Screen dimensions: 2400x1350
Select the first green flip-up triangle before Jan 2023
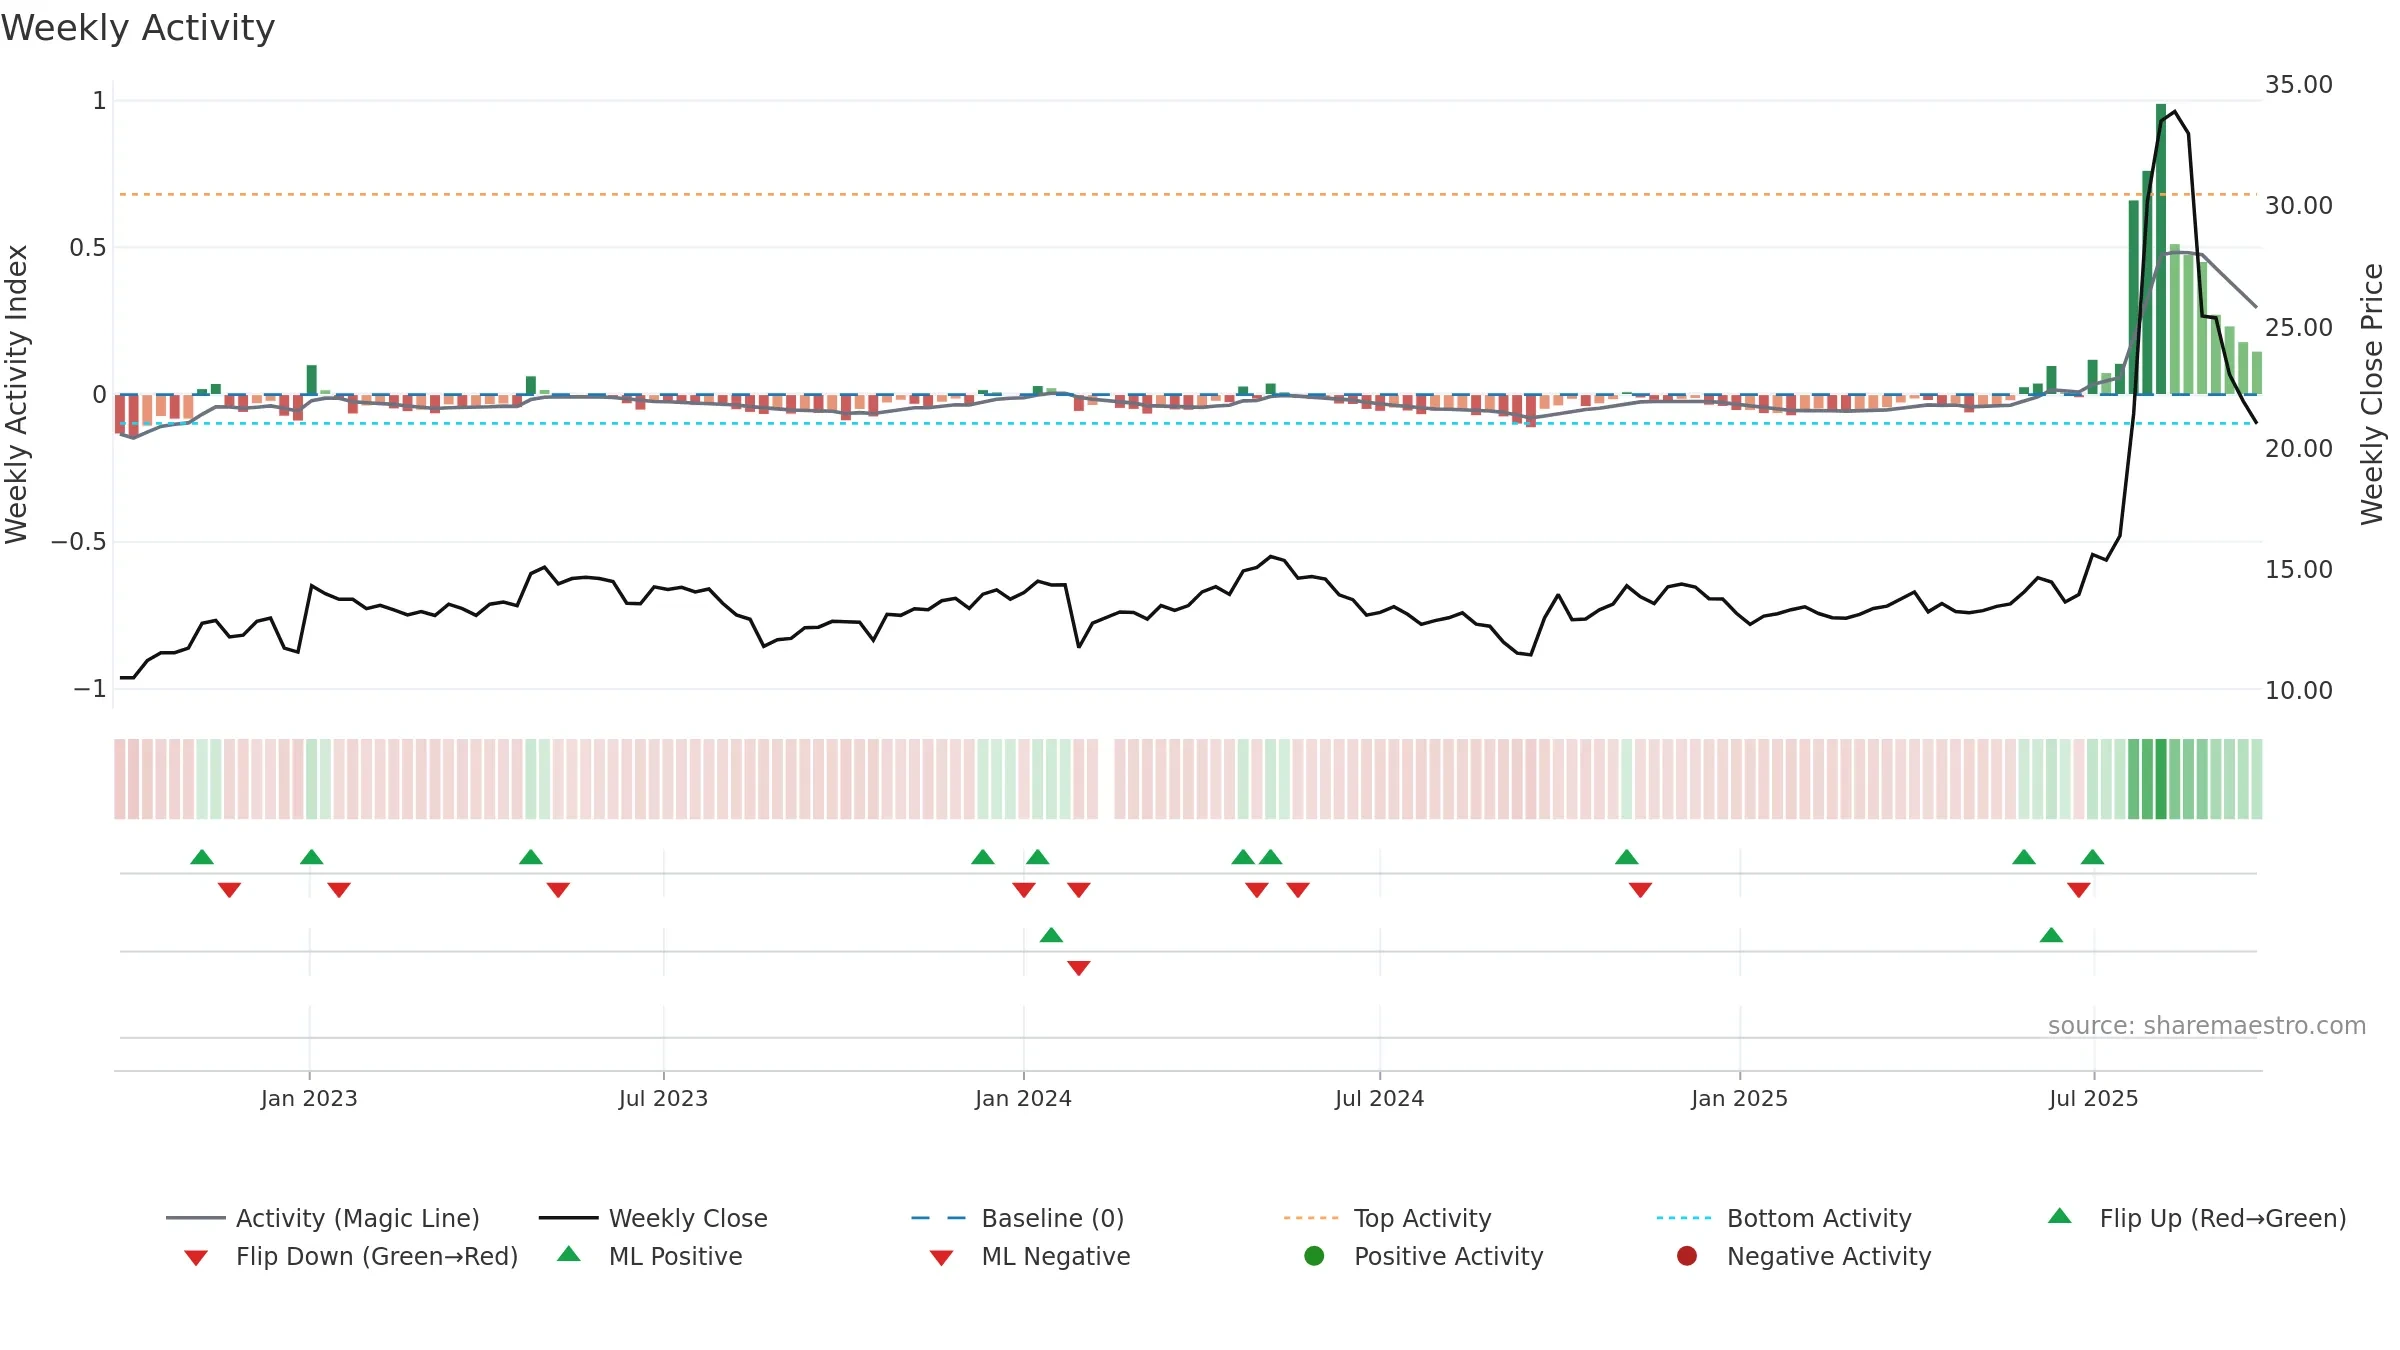coord(202,857)
